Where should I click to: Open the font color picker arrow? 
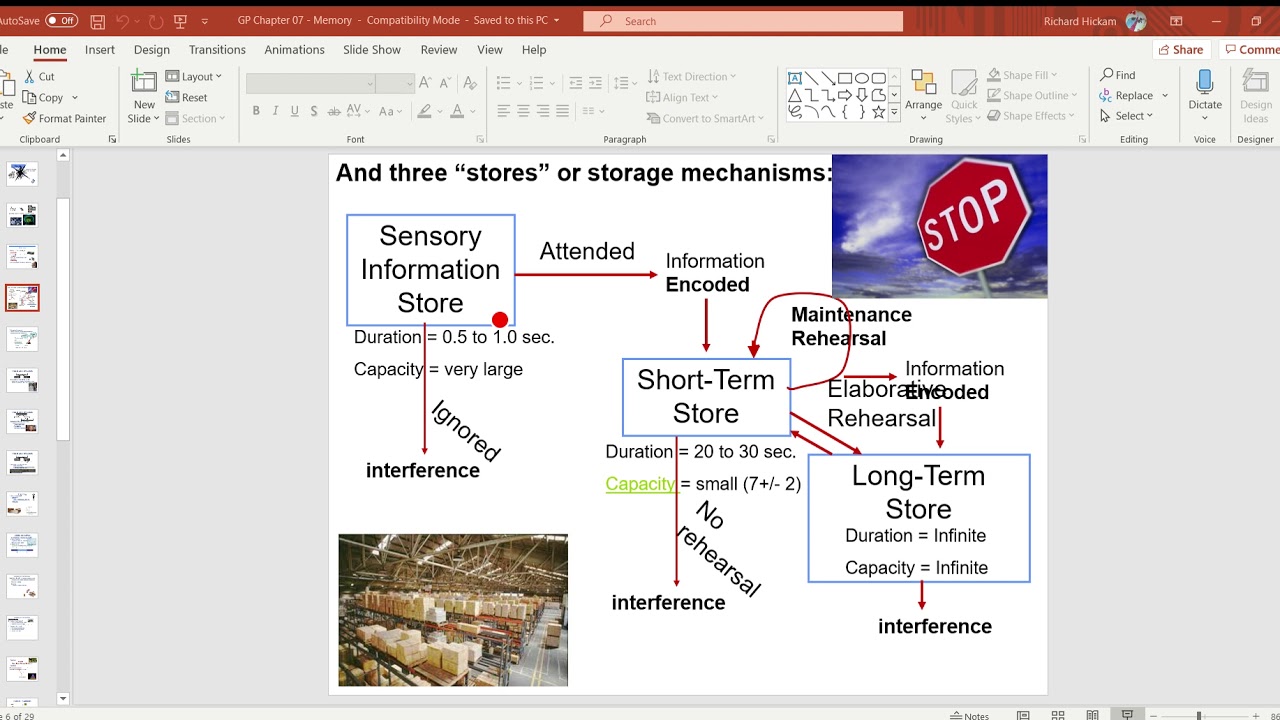click(x=473, y=111)
